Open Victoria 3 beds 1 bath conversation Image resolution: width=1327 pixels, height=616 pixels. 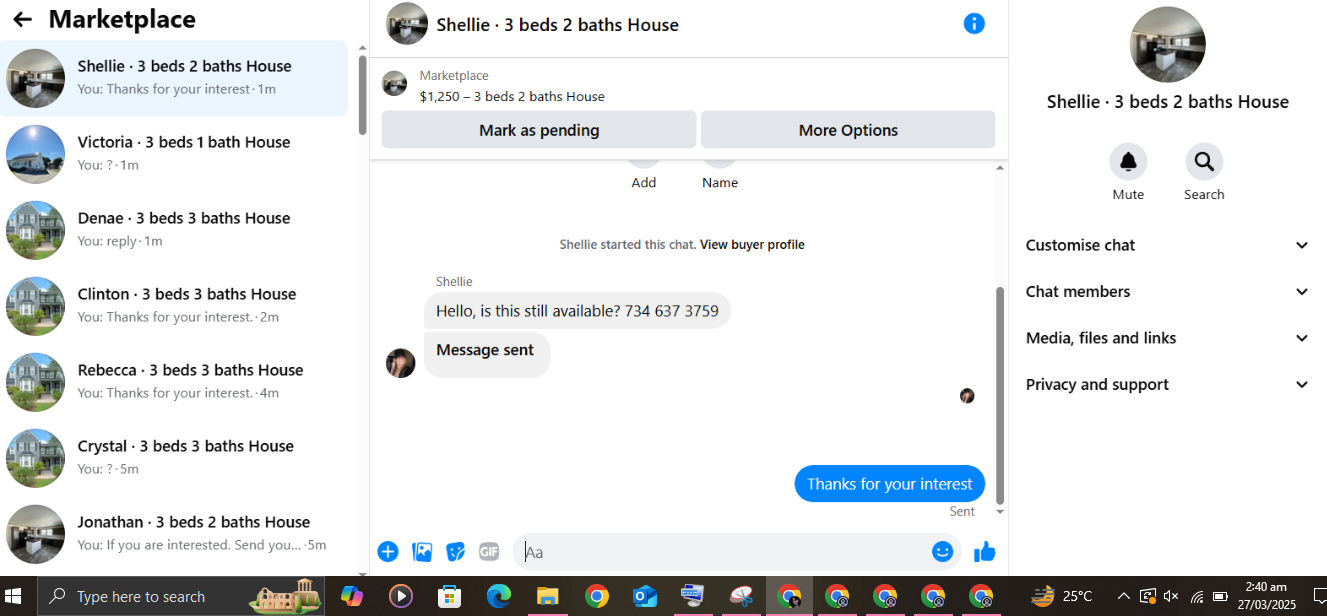175,153
